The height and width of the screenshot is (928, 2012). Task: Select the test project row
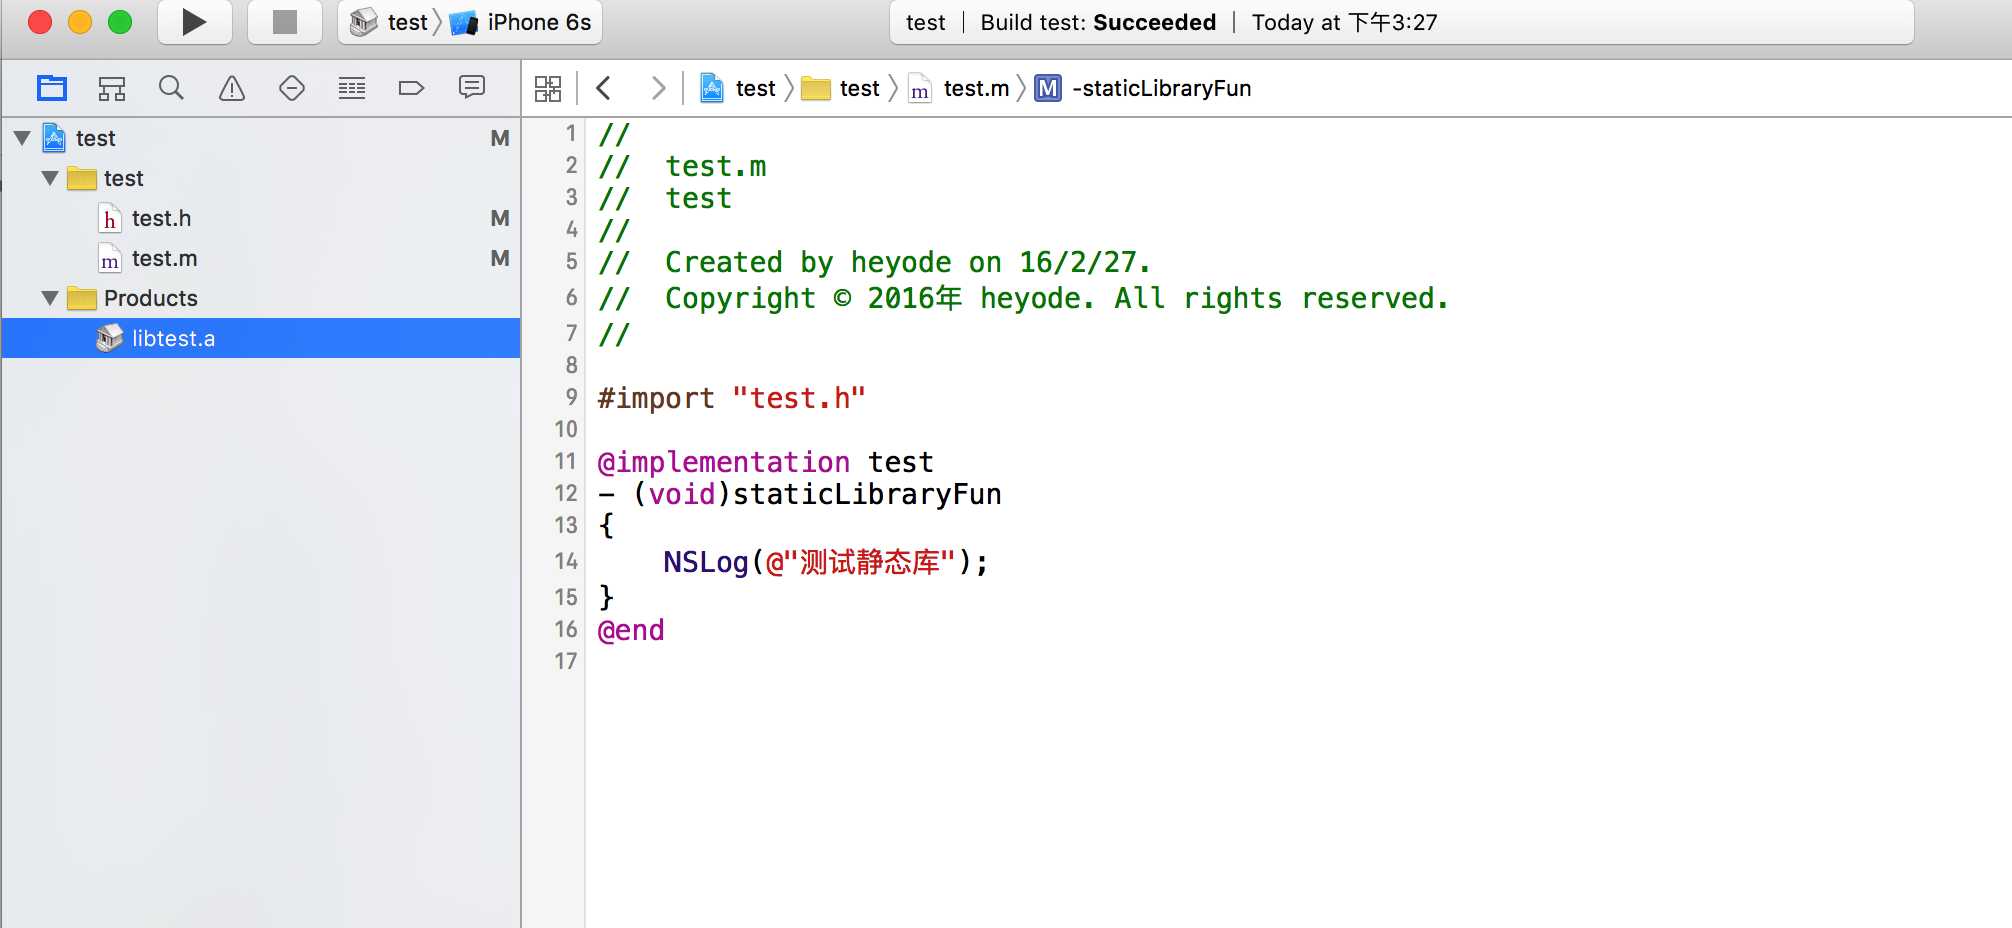[261, 138]
